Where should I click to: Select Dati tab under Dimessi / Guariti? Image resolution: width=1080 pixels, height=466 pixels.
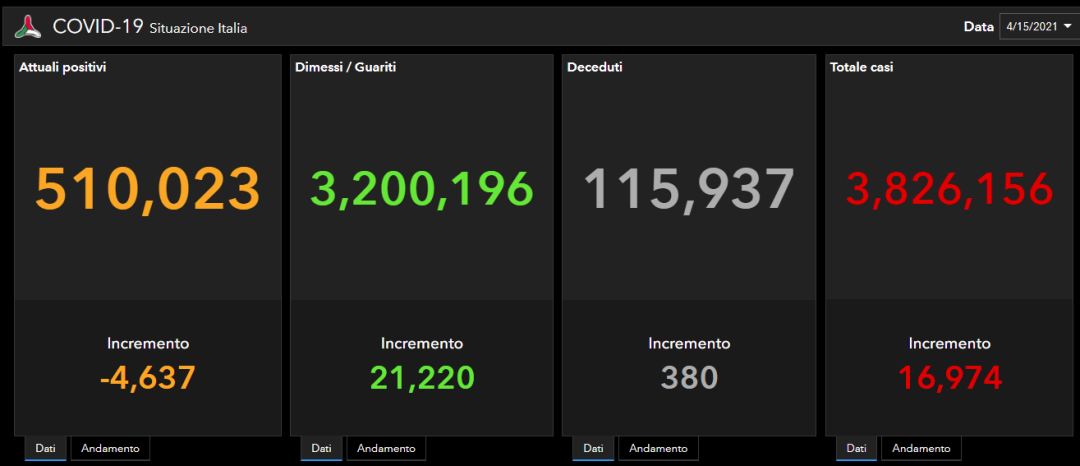click(x=321, y=448)
